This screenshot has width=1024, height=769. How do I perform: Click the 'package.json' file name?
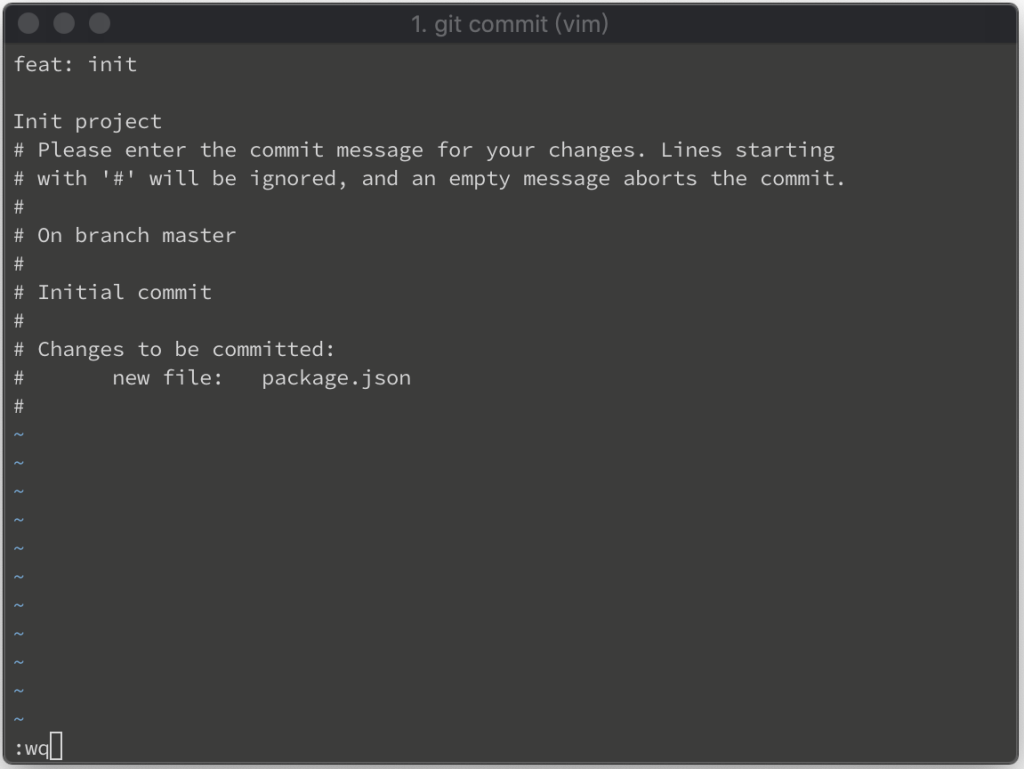coord(336,378)
